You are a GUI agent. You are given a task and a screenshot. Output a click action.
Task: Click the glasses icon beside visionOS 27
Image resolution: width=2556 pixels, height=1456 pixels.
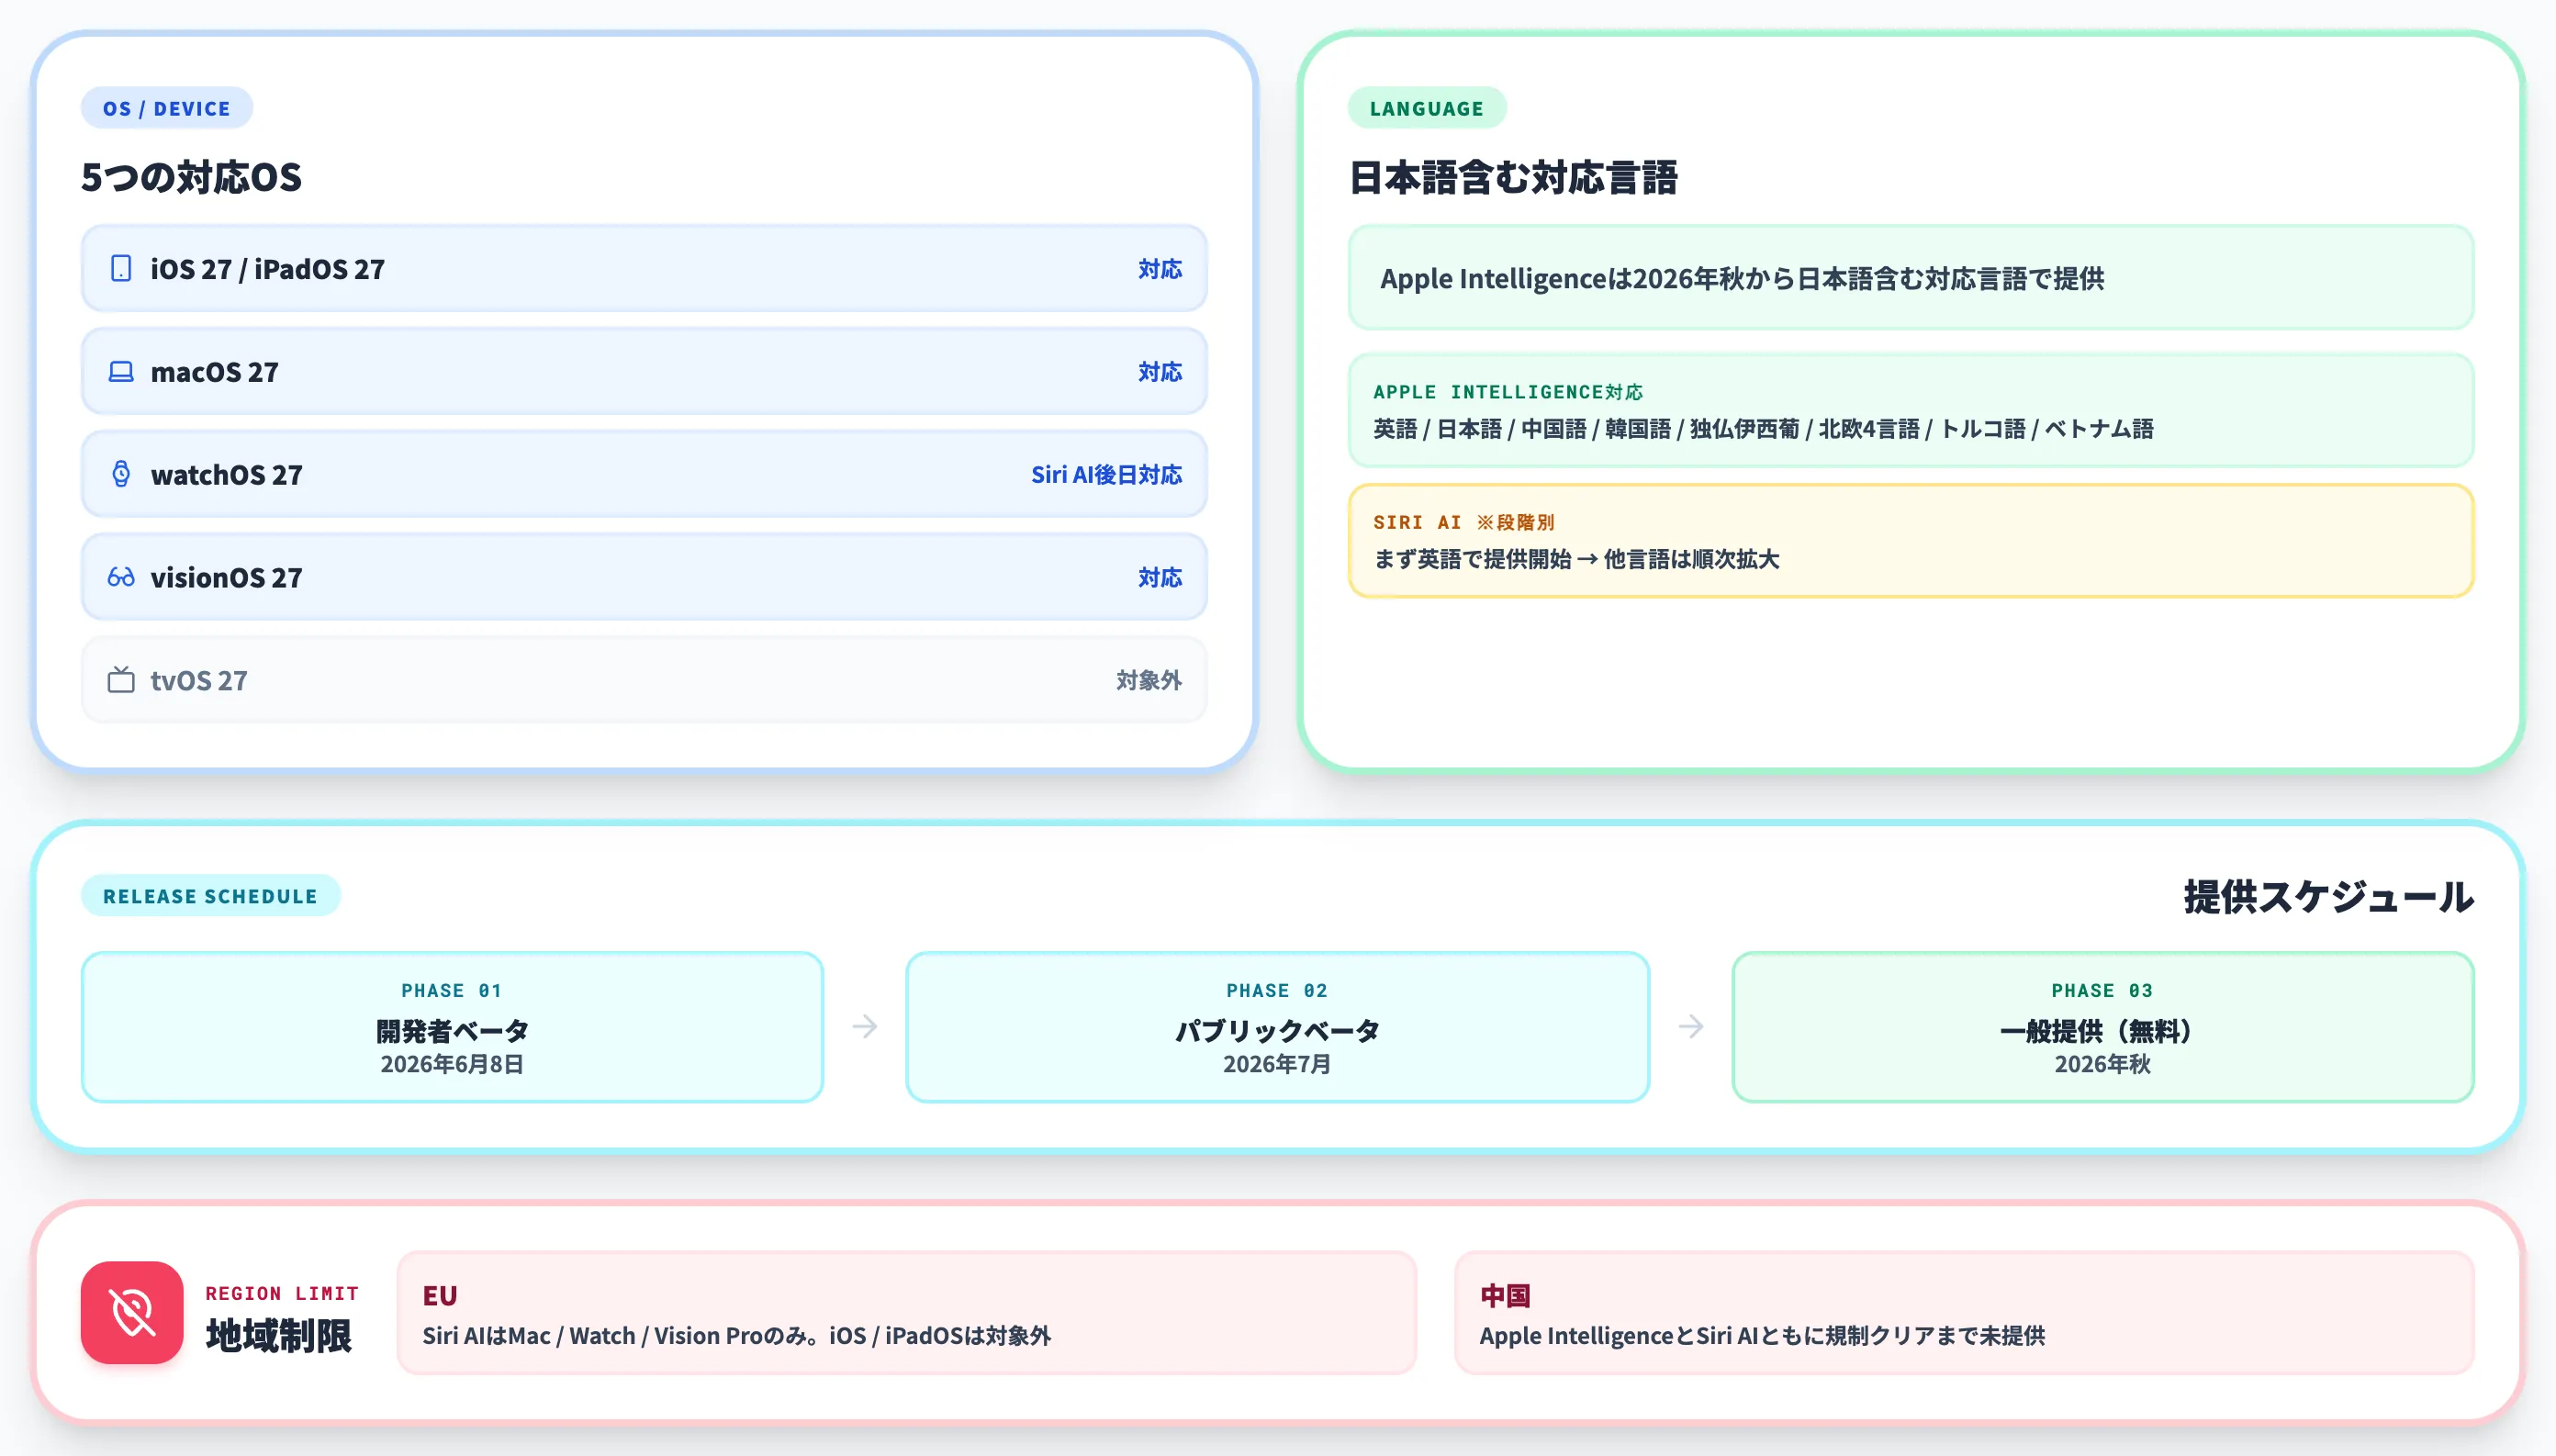121,577
